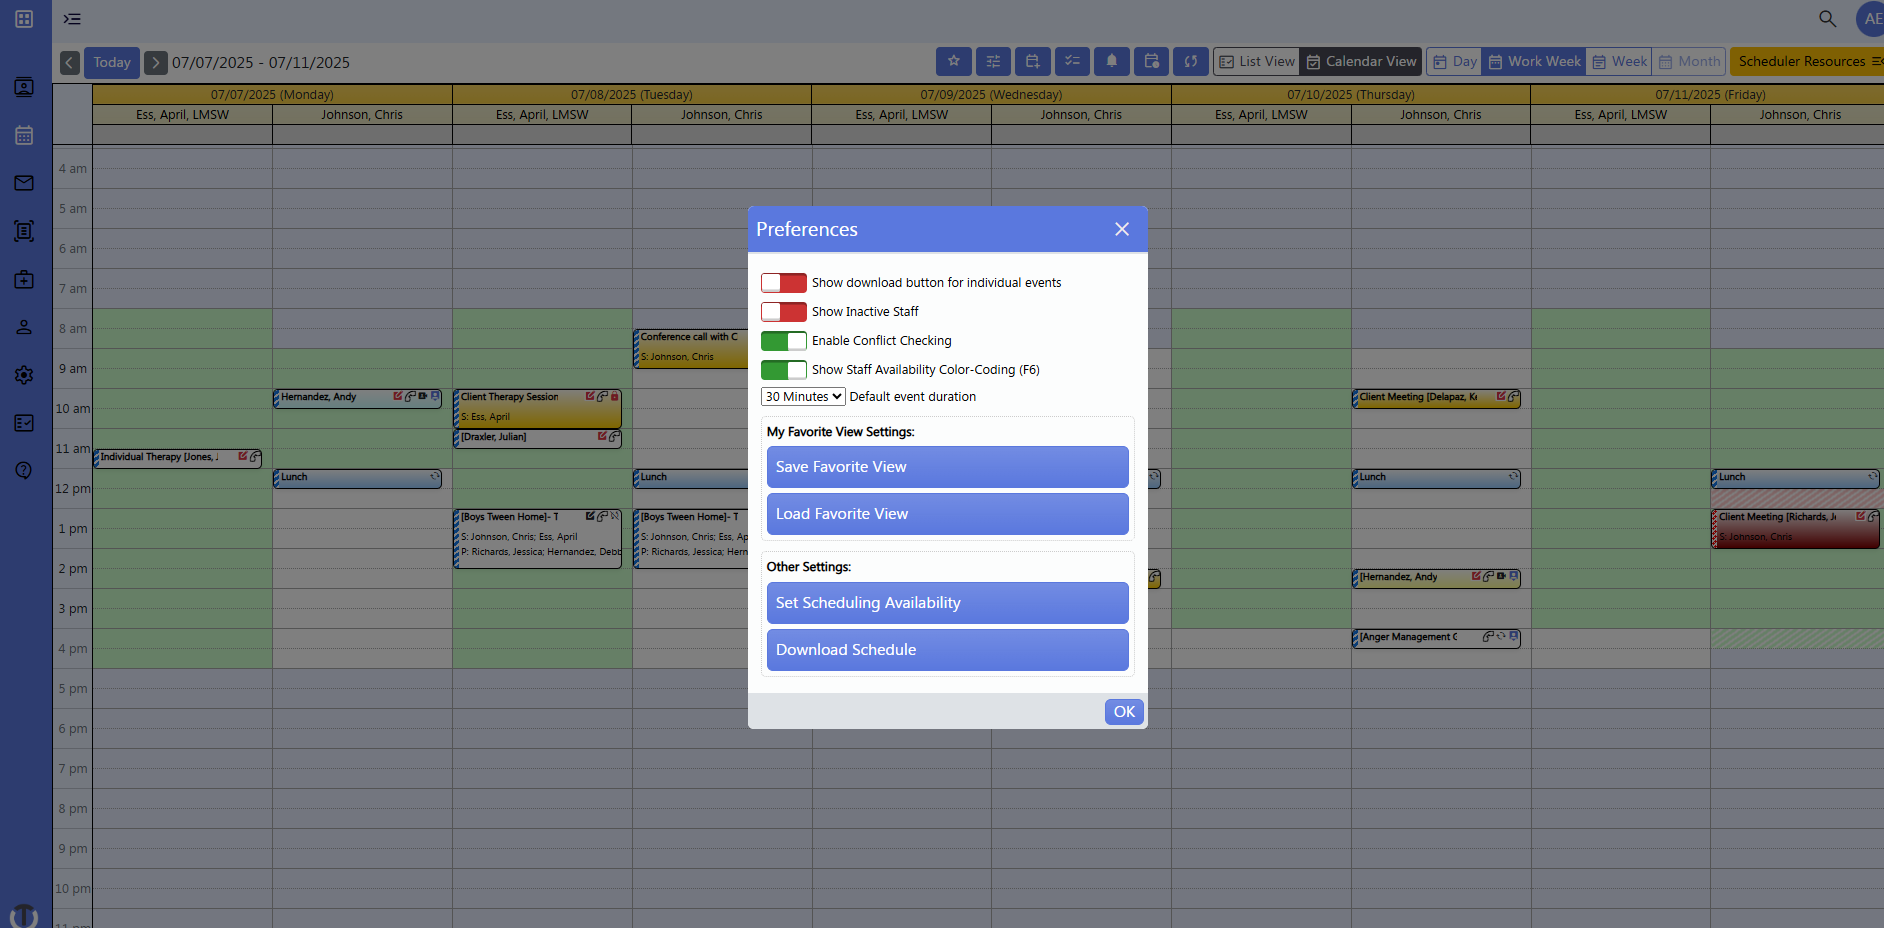Viewport: 1884px width, 928px height.
Task: Click the search magnifier icon in the top bar
Action: click(1827, 19)
